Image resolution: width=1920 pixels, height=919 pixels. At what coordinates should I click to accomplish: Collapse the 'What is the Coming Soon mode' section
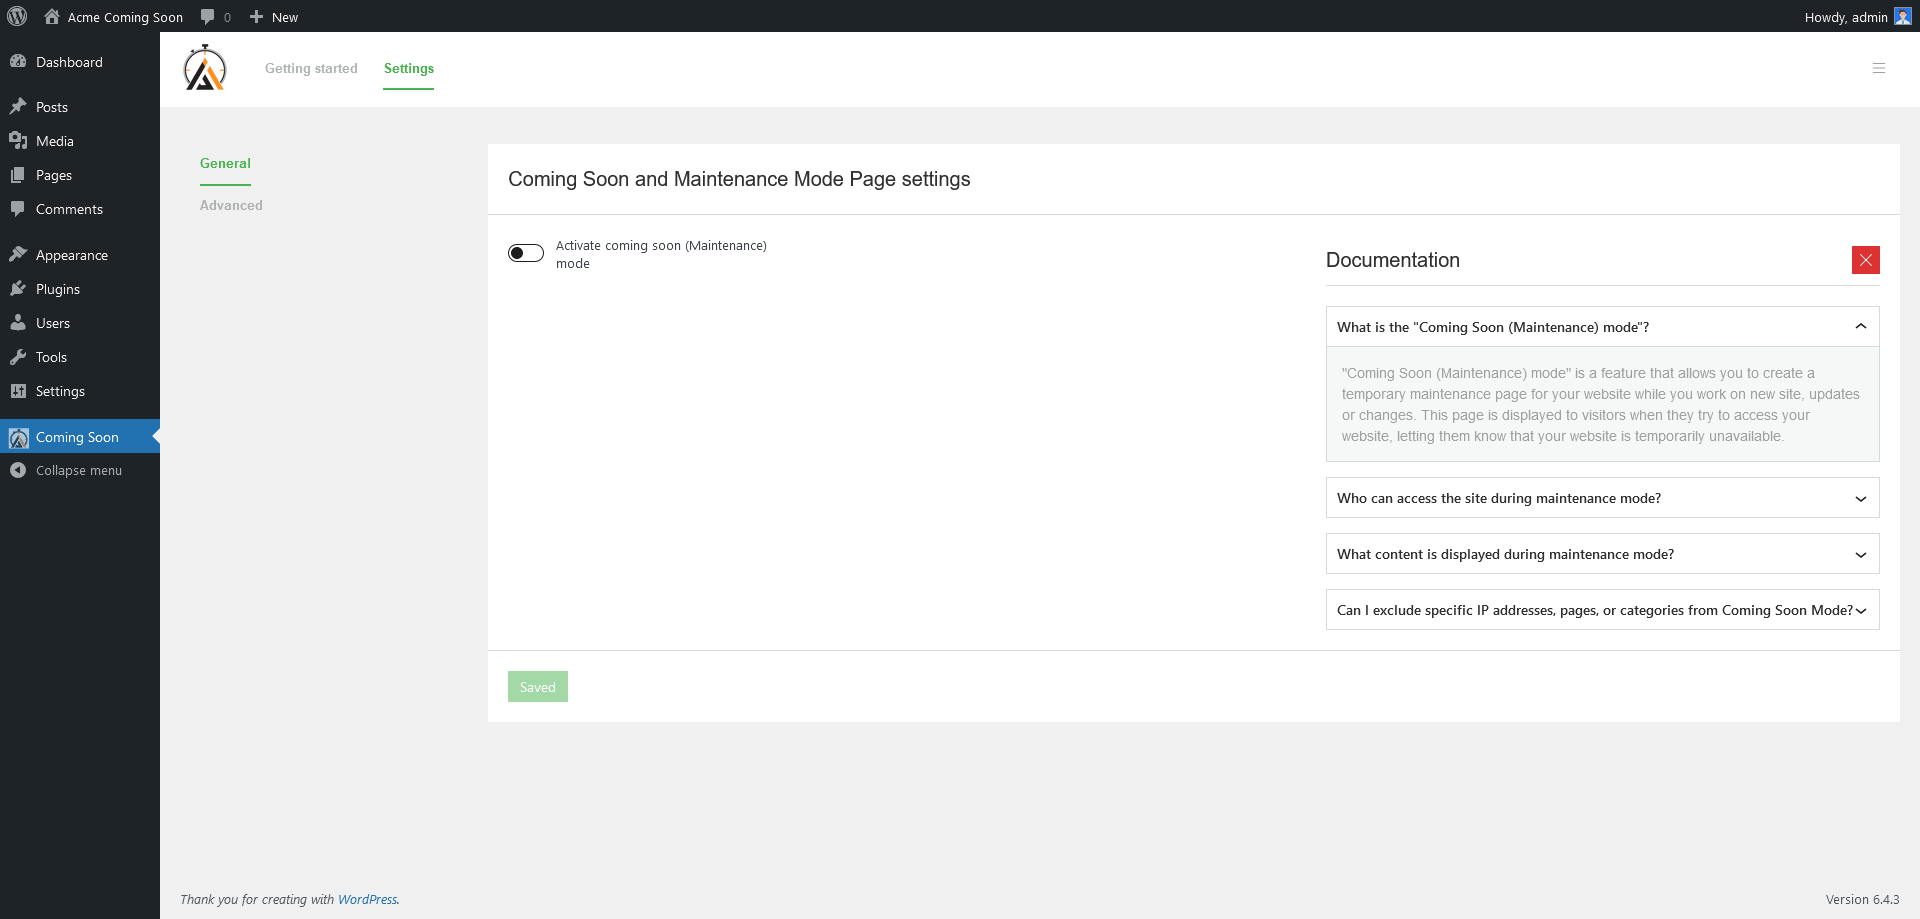pyautogui.click(x=1603, y=327)
